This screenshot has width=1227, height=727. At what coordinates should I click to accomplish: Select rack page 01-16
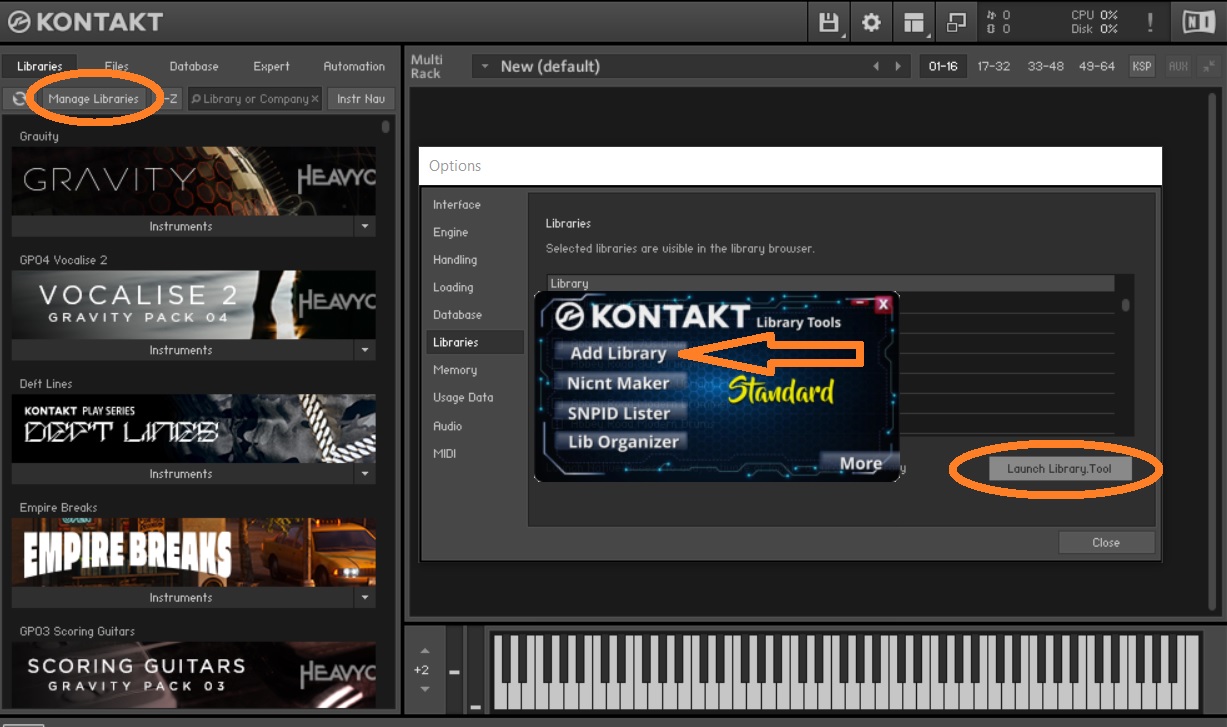943,66
